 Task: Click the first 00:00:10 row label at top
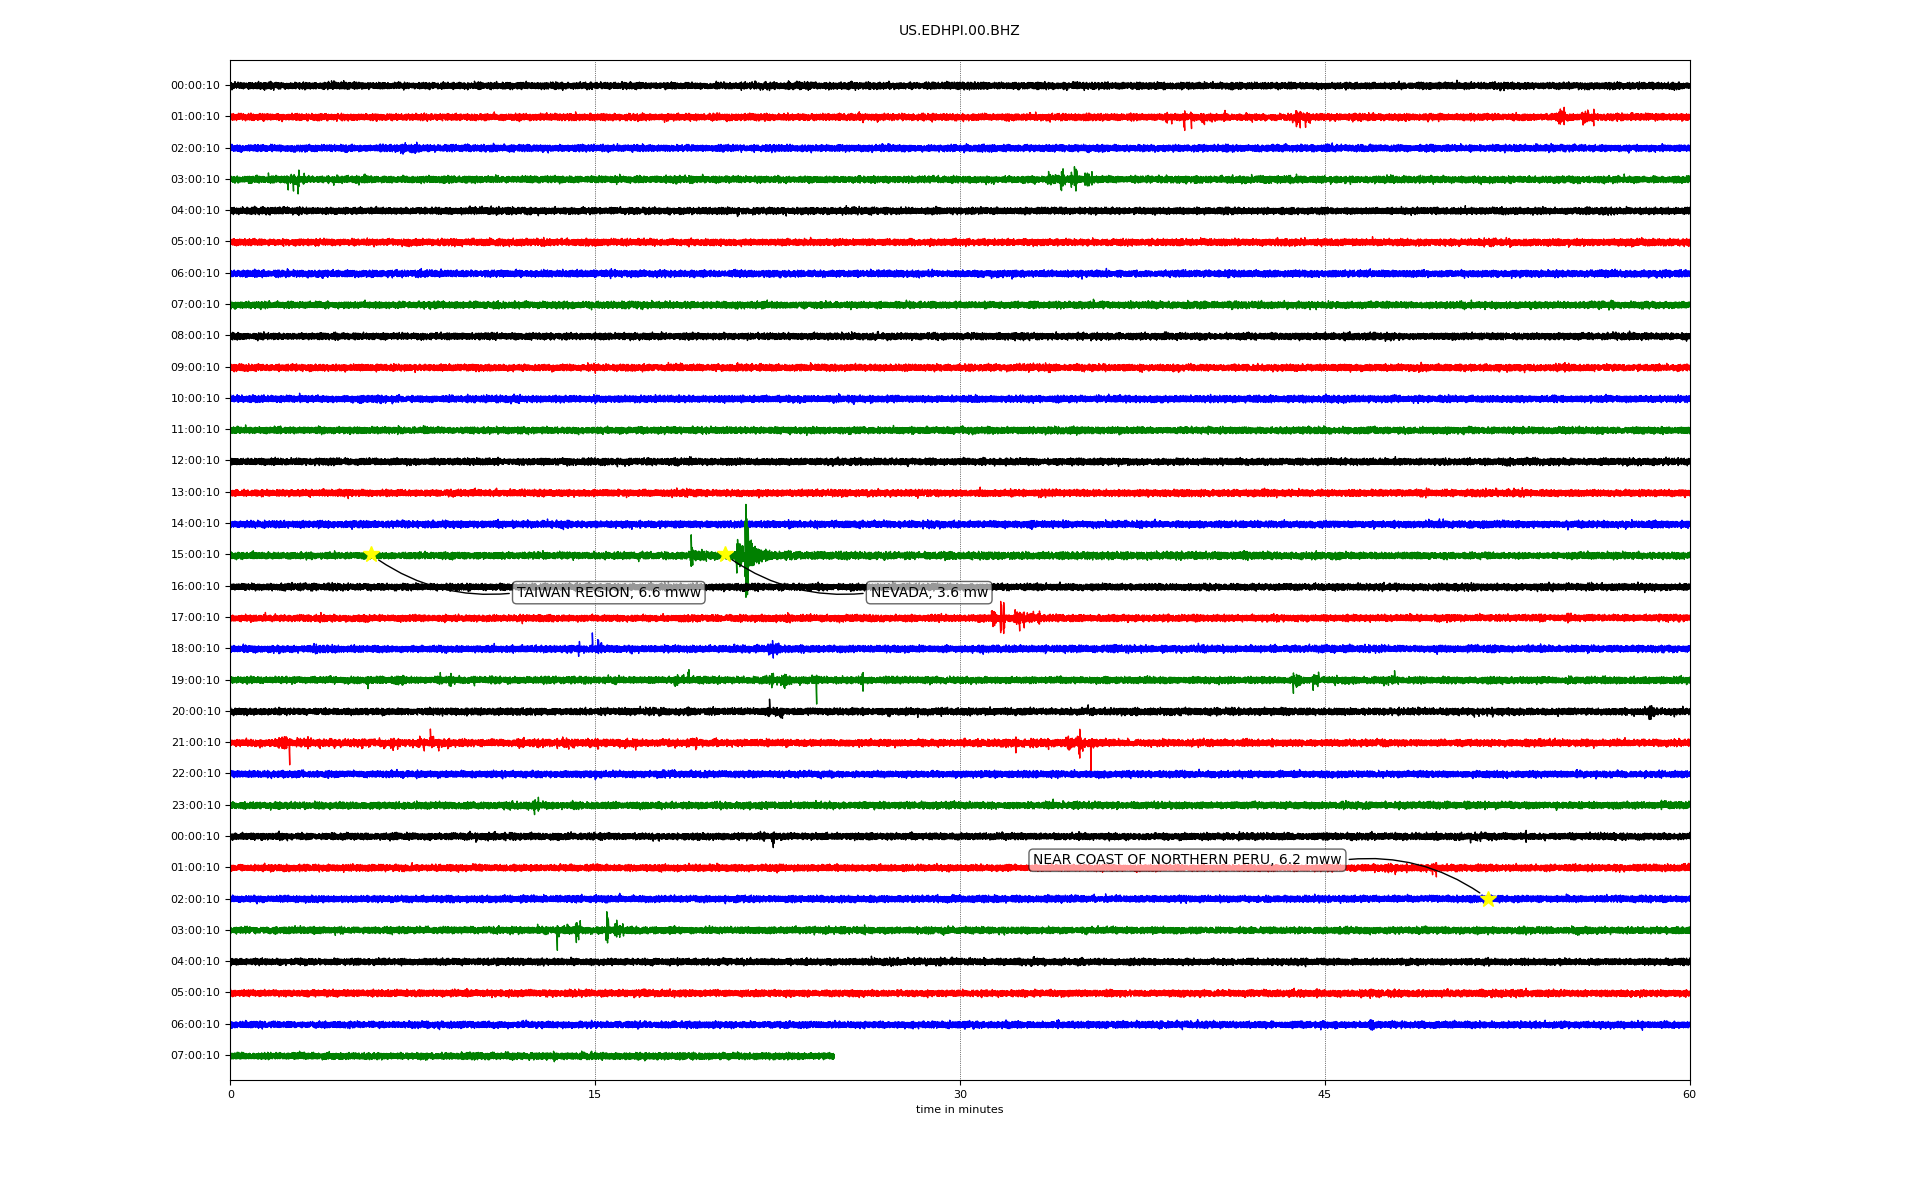coord(195,86)
